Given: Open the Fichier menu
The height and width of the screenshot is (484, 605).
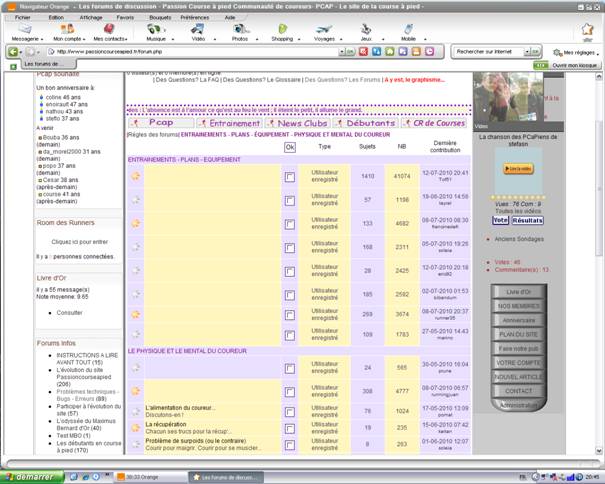Looking at the screenshot, I should (22, 17).
